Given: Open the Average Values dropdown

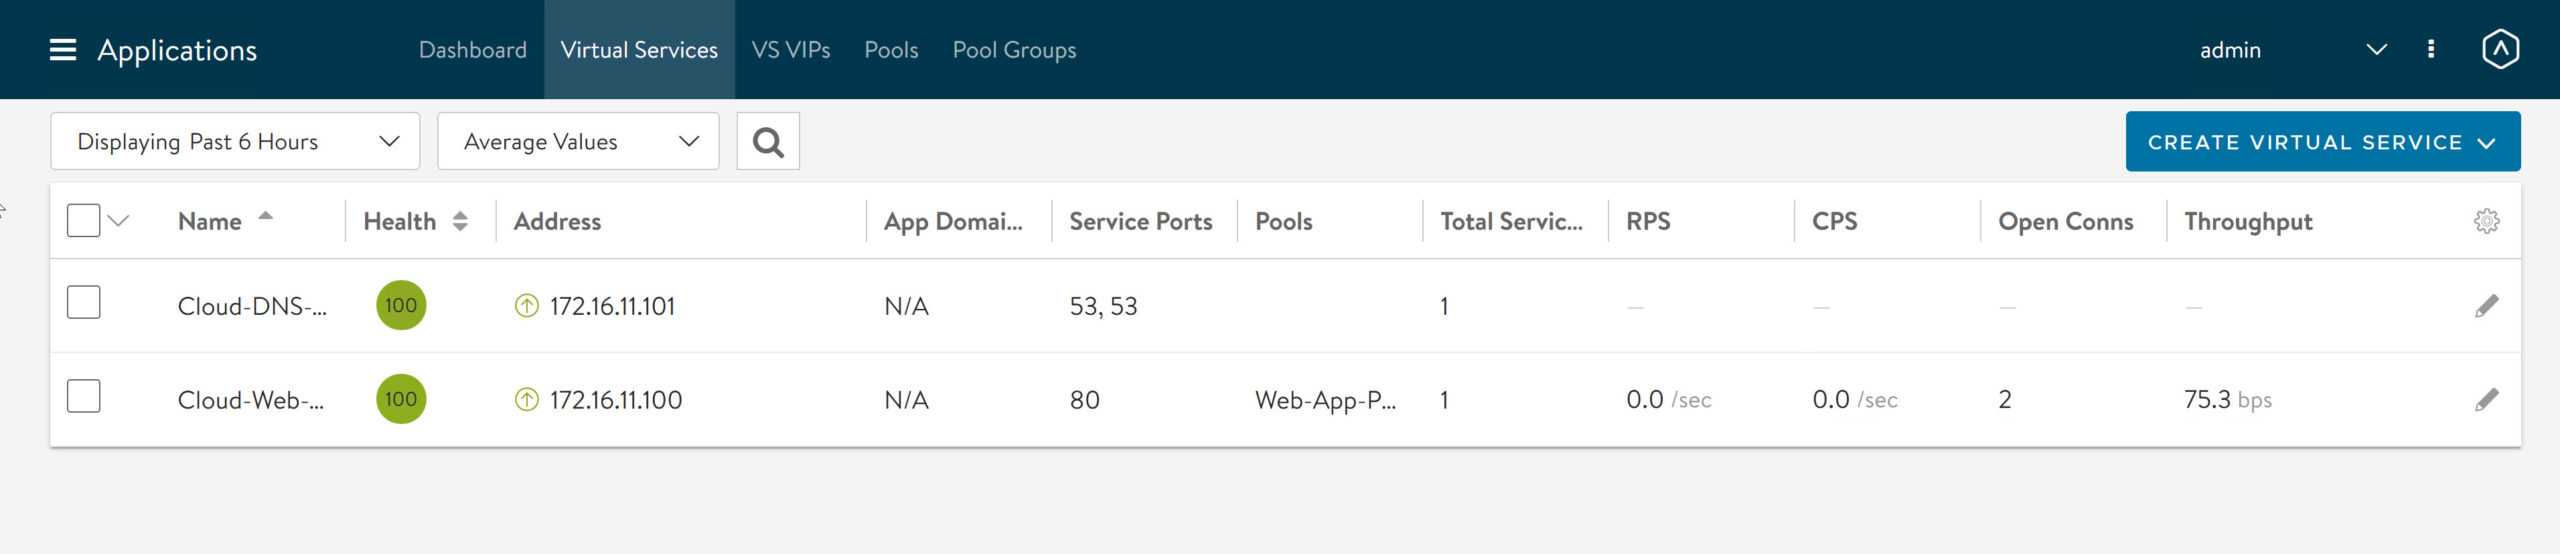Looking at the screenshot, I should tap(578, 142).
